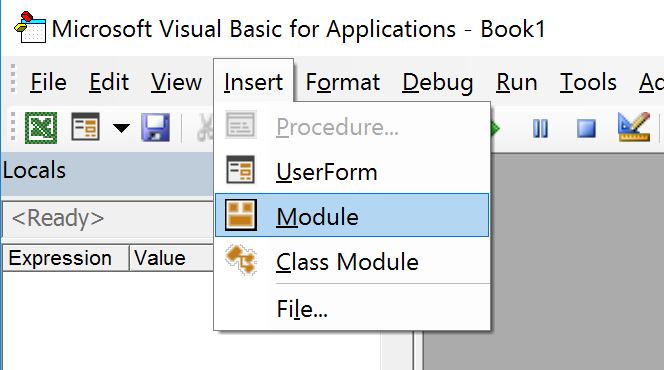Click the Class Module icon in menu
664x370 pixels.
click(241, 260)
